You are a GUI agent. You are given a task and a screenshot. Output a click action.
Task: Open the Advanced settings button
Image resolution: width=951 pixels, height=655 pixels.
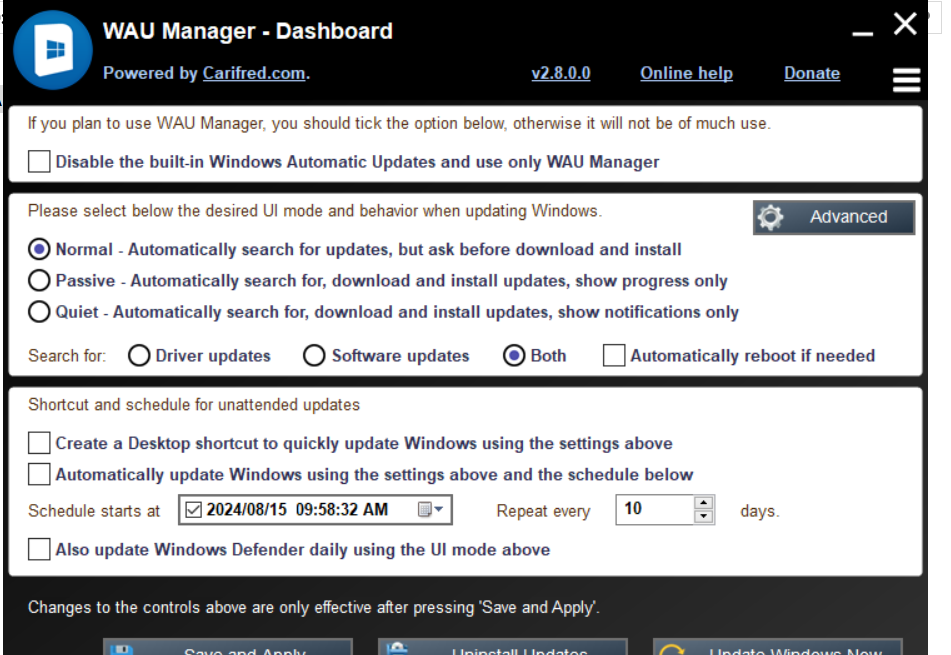pos(834,217)
